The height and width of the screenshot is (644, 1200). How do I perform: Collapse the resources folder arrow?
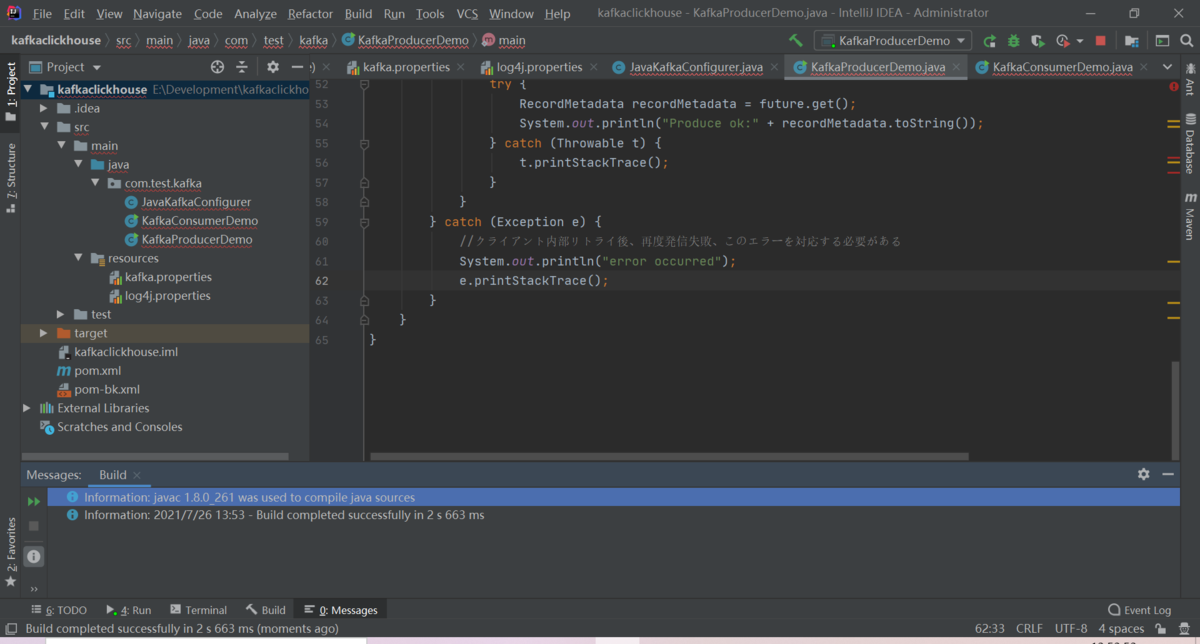pyautogui.click(x=78, y=258)
